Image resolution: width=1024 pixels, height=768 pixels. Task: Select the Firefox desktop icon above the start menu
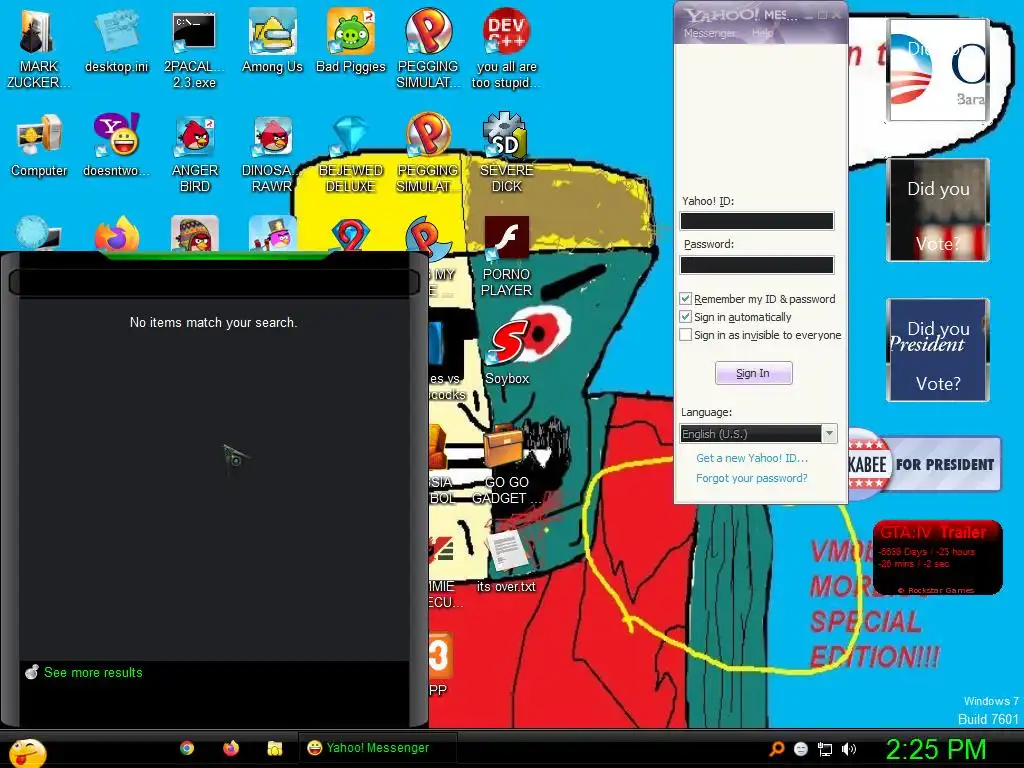click(116, 234)
